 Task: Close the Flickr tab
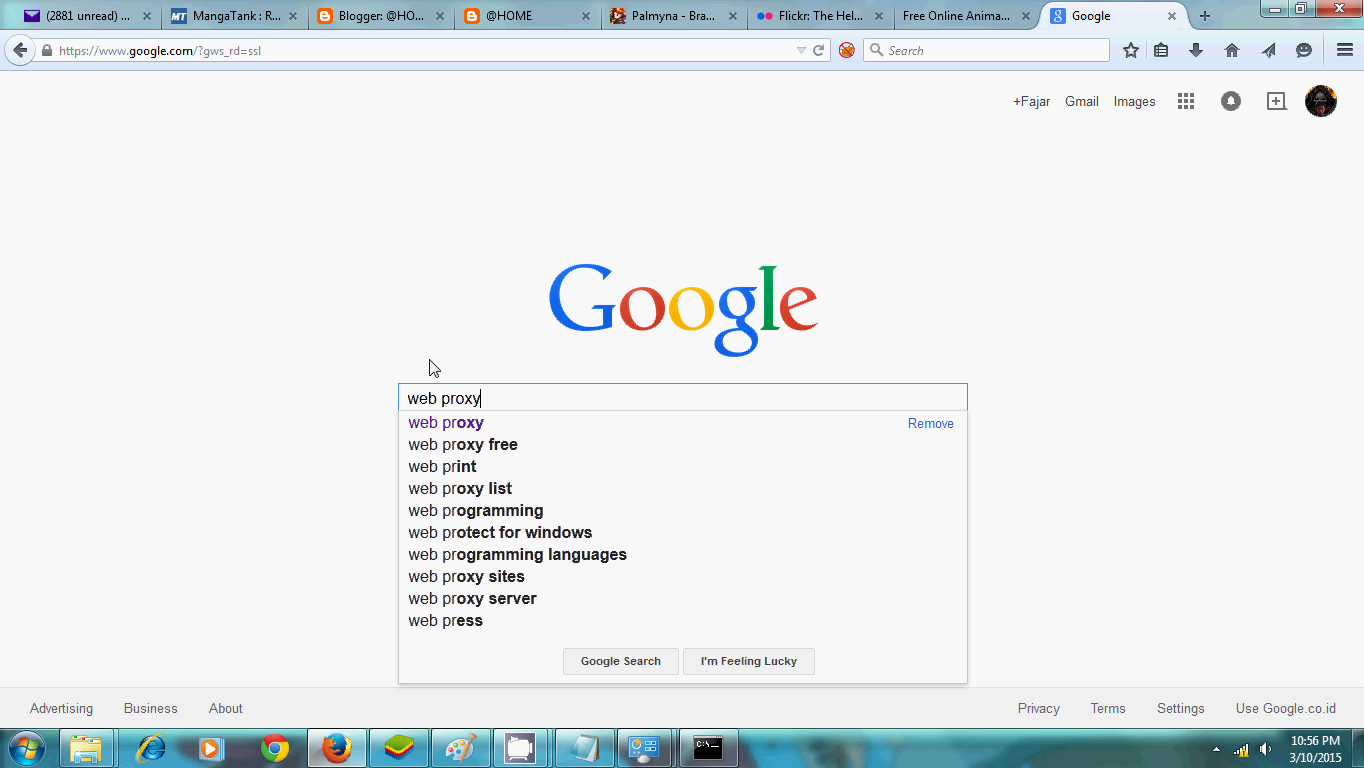pos(879,16)
